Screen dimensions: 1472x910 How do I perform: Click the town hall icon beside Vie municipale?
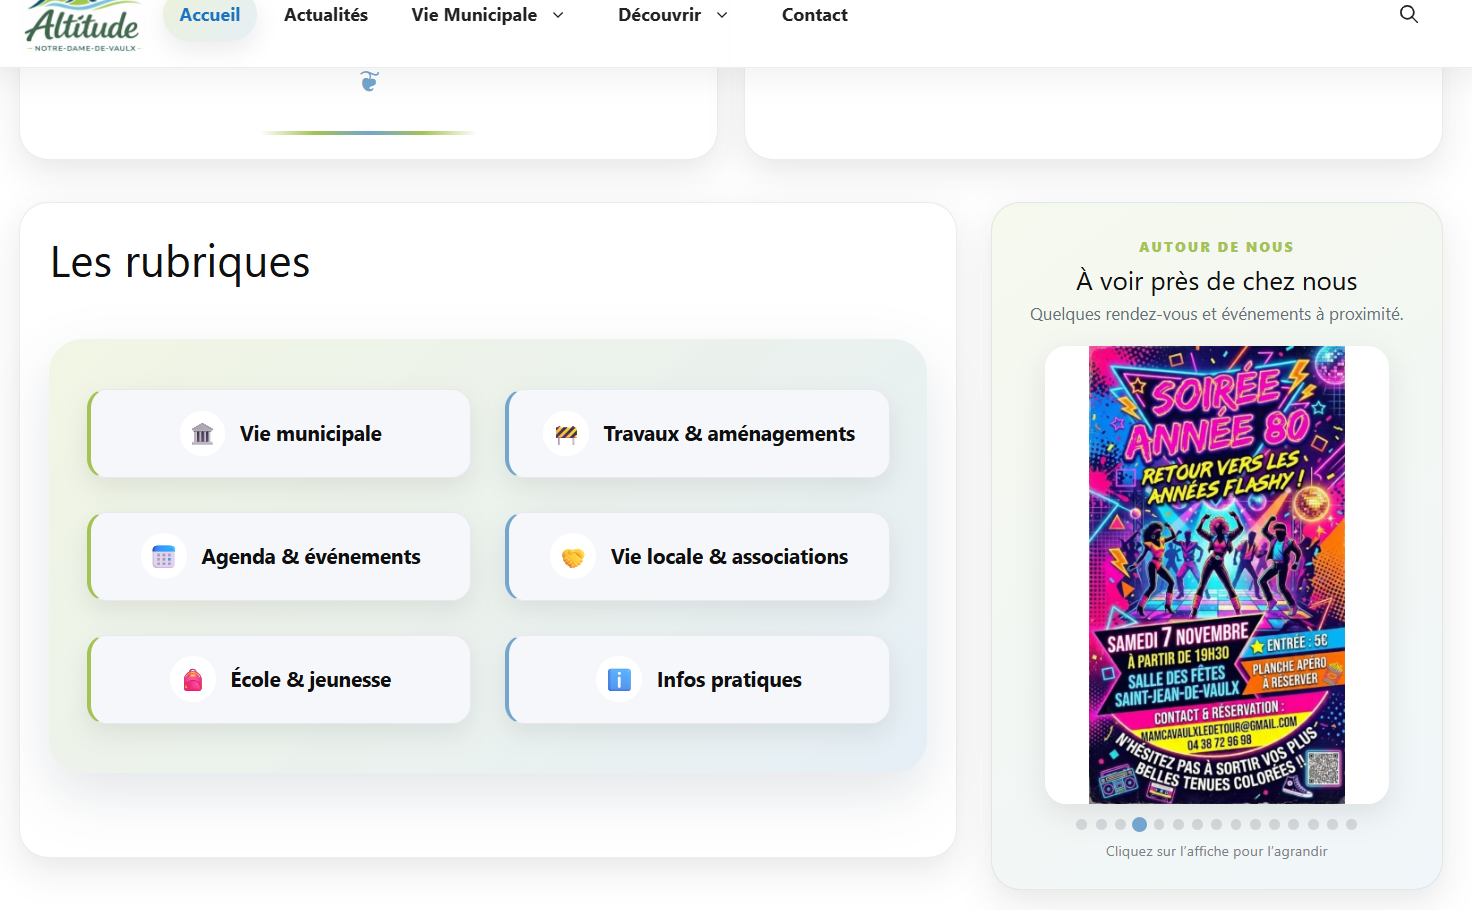(202, 434)
